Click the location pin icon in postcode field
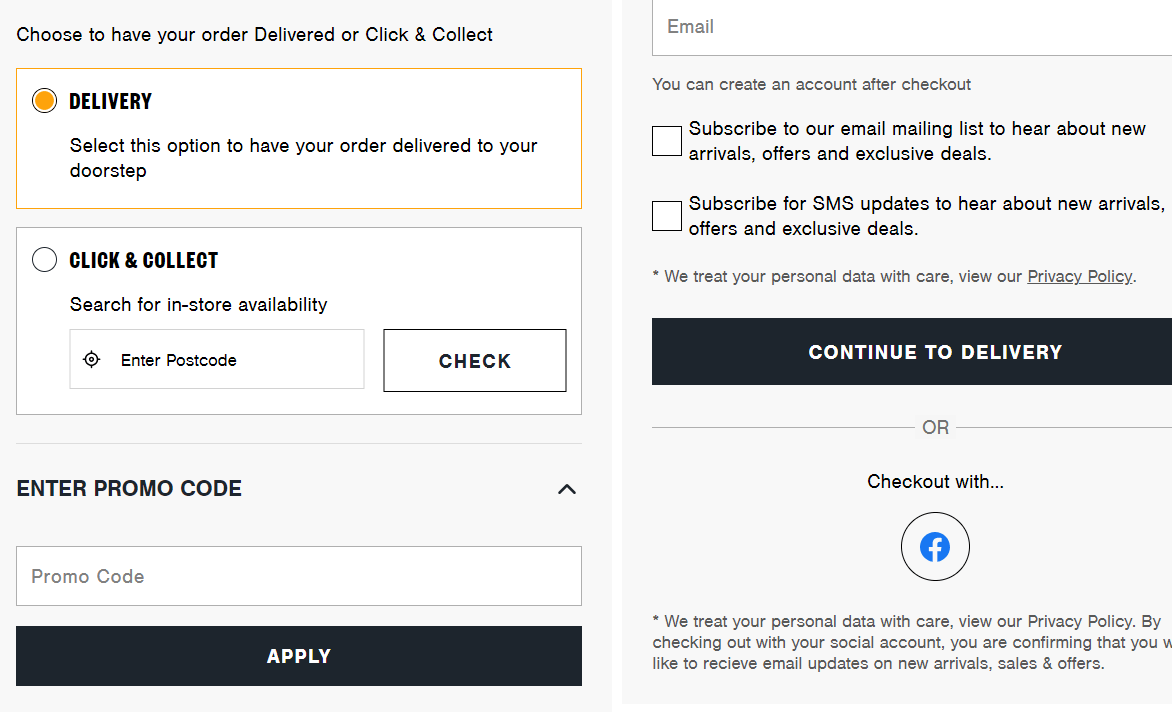Image resolution: width=1172 pixels, height=712 pixels. click(91, 358)
